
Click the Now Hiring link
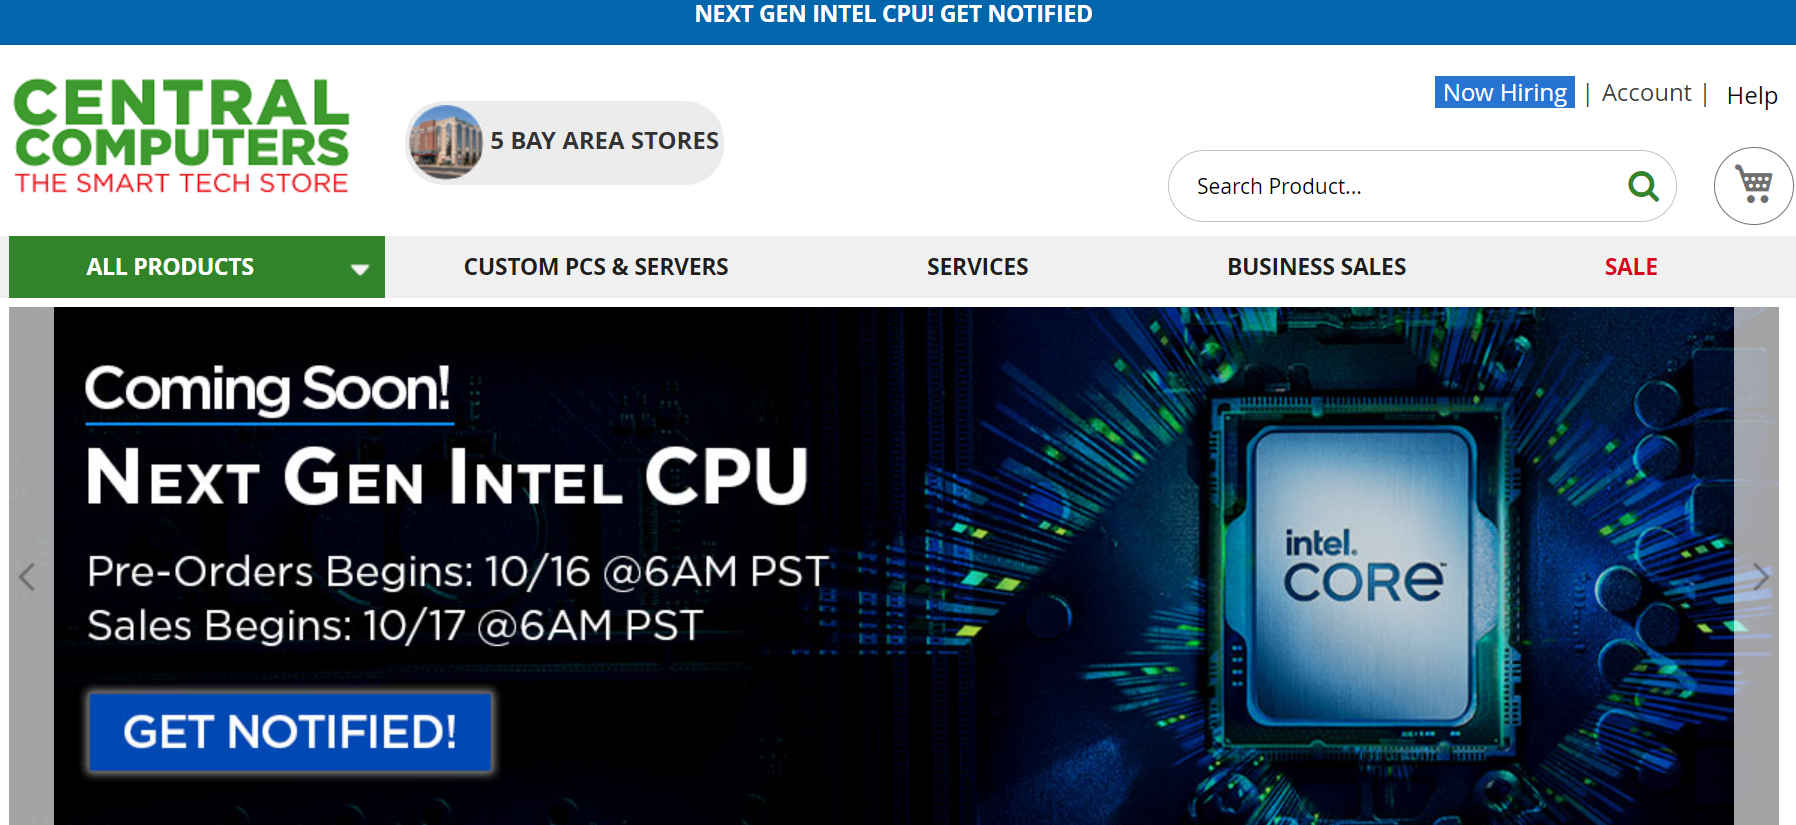point(1505,92)
